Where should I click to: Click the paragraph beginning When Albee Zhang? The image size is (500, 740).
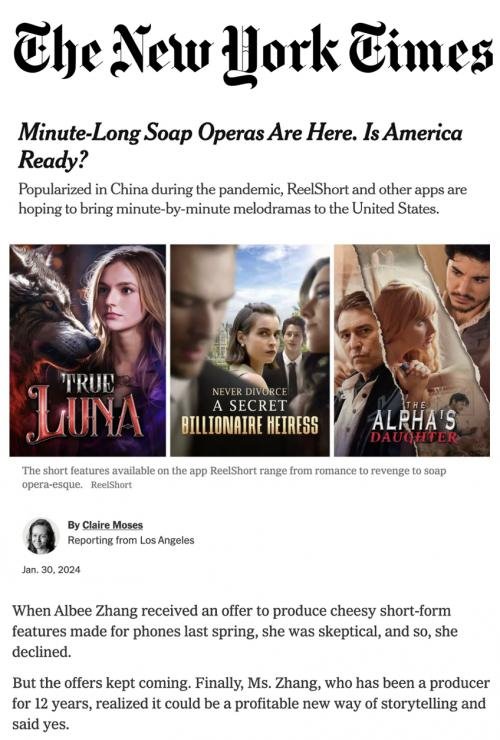tap(235, 631)
